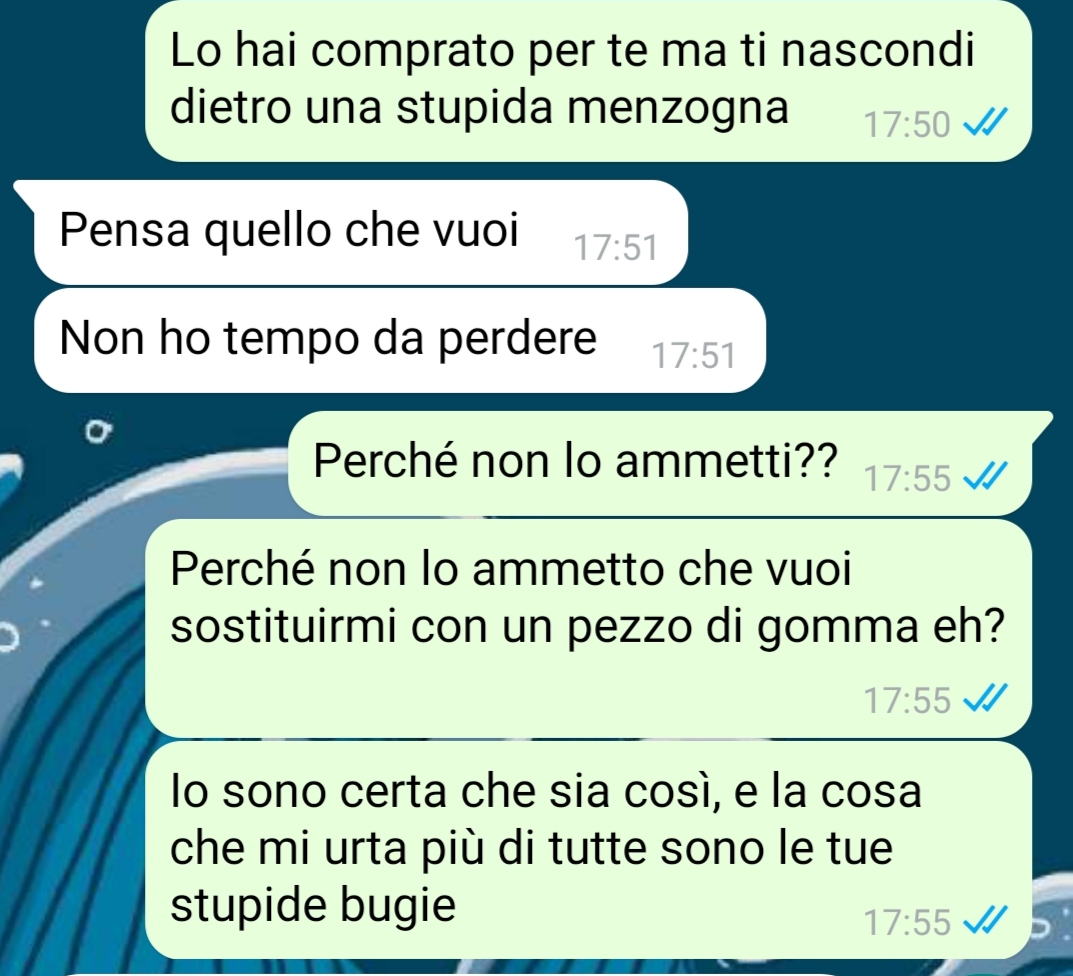Select the received message 'Non ho tempo da perdere'

tap(400, 340)
